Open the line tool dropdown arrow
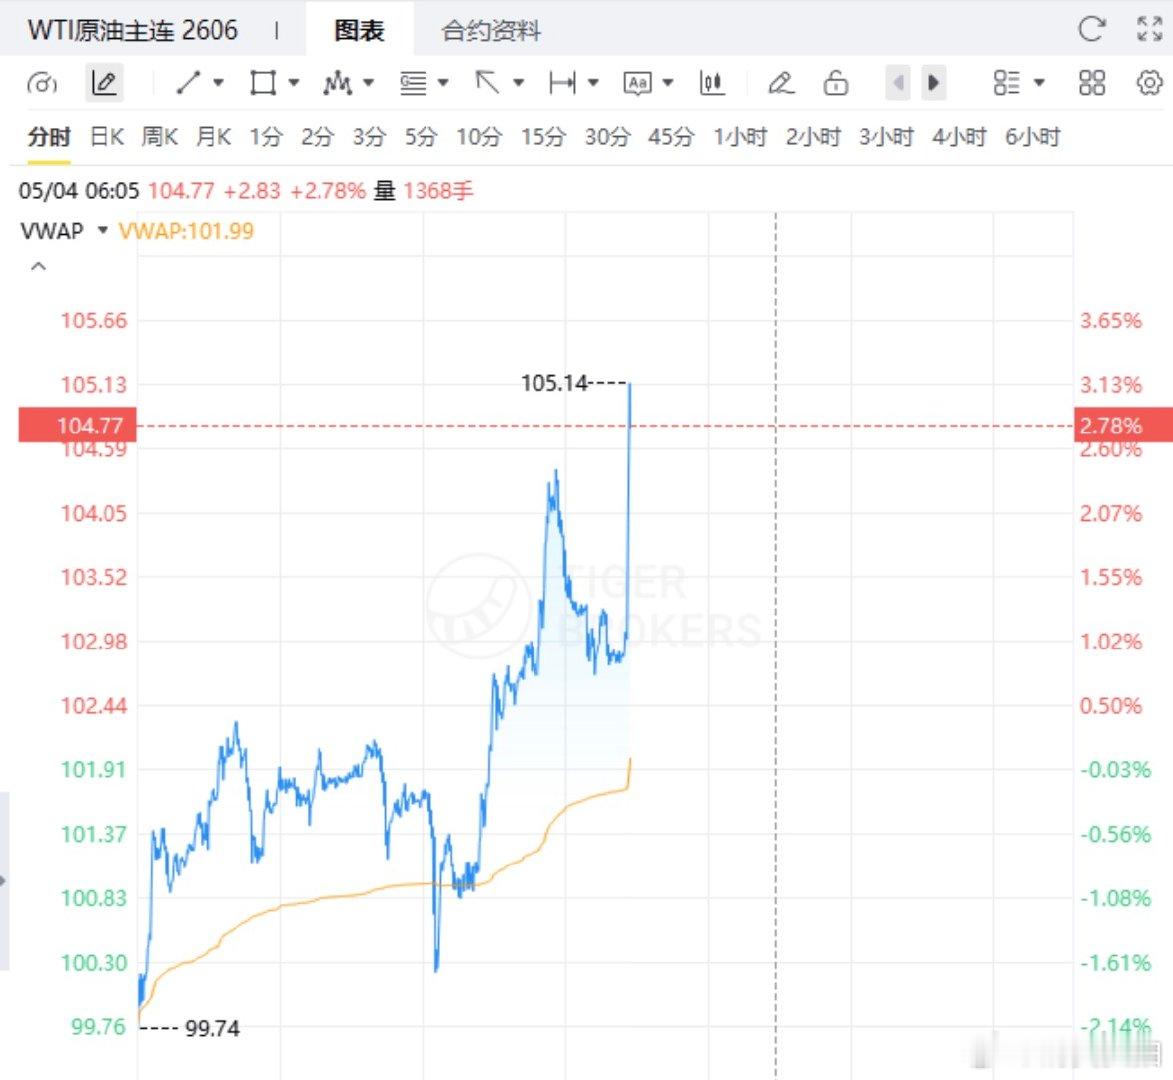 218,82
